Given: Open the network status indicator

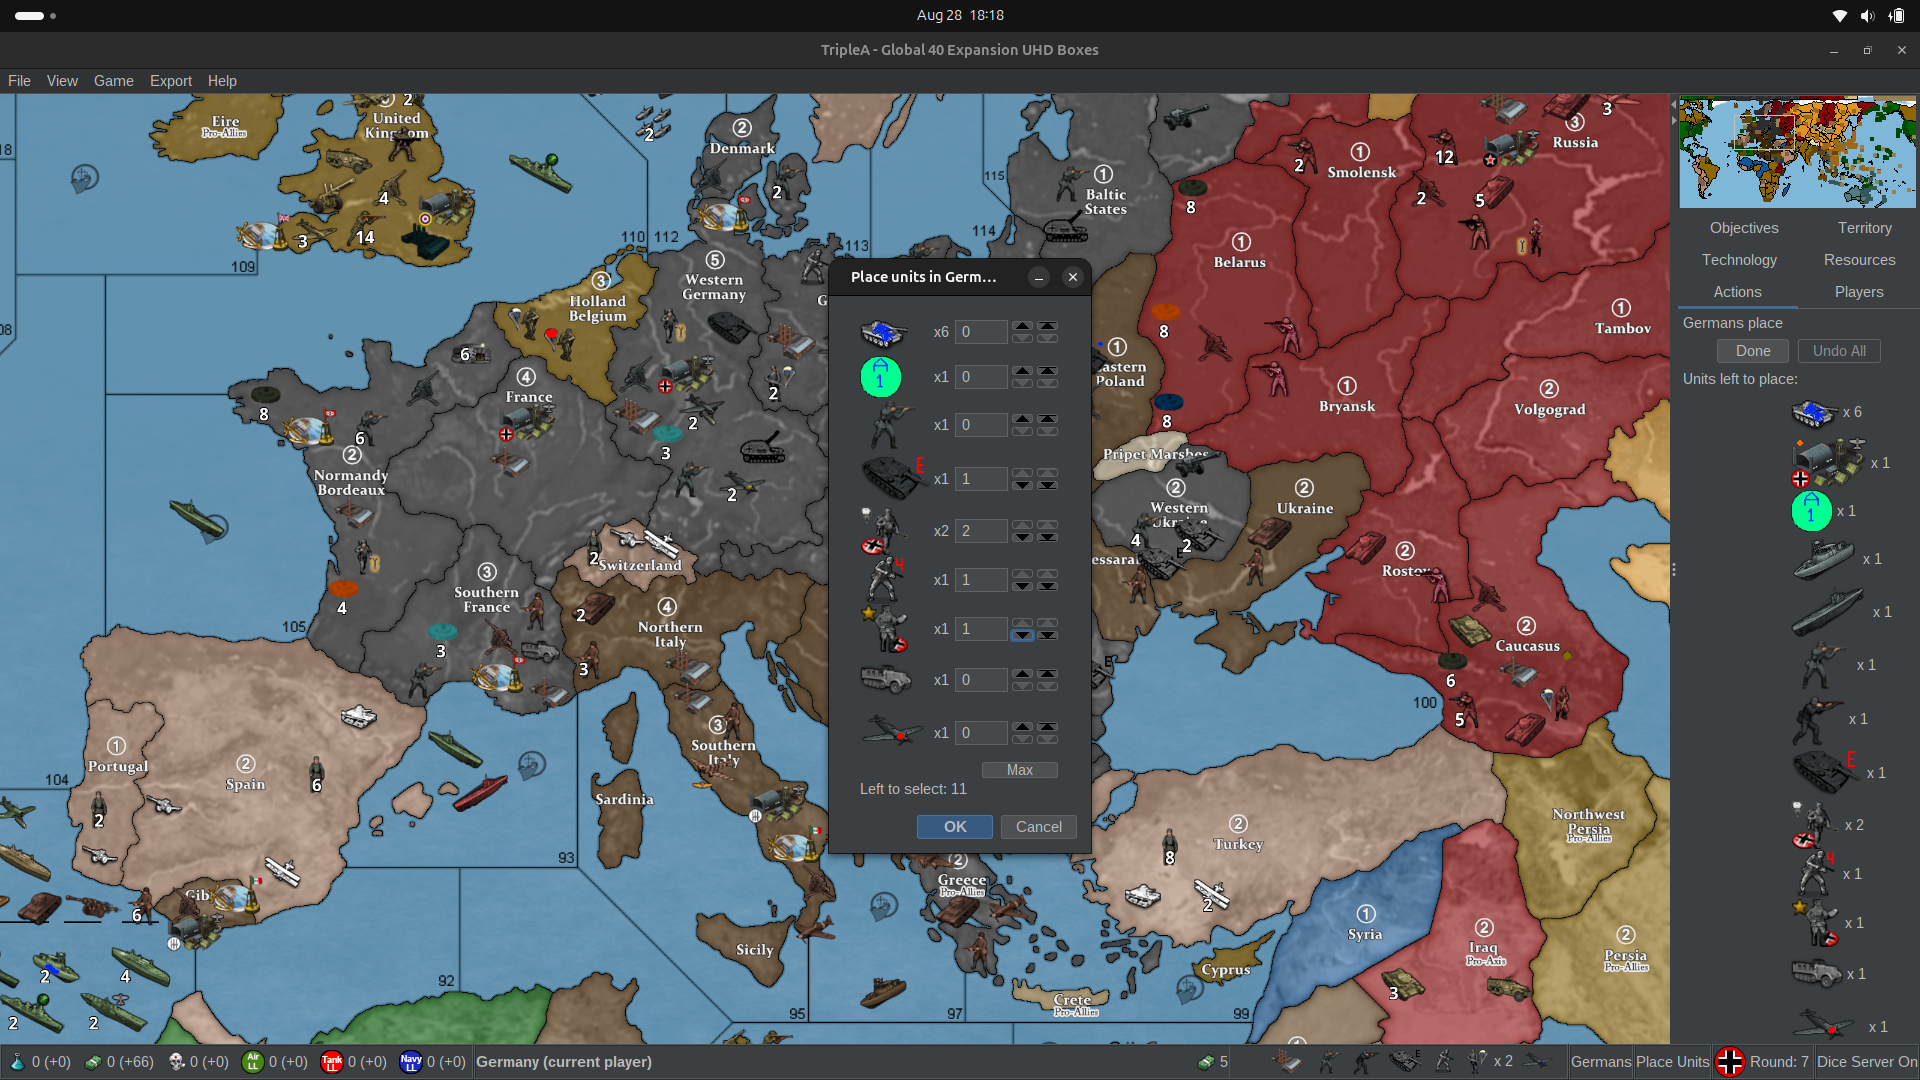Looking at the screenshot, I should (x=1839, y=16).
